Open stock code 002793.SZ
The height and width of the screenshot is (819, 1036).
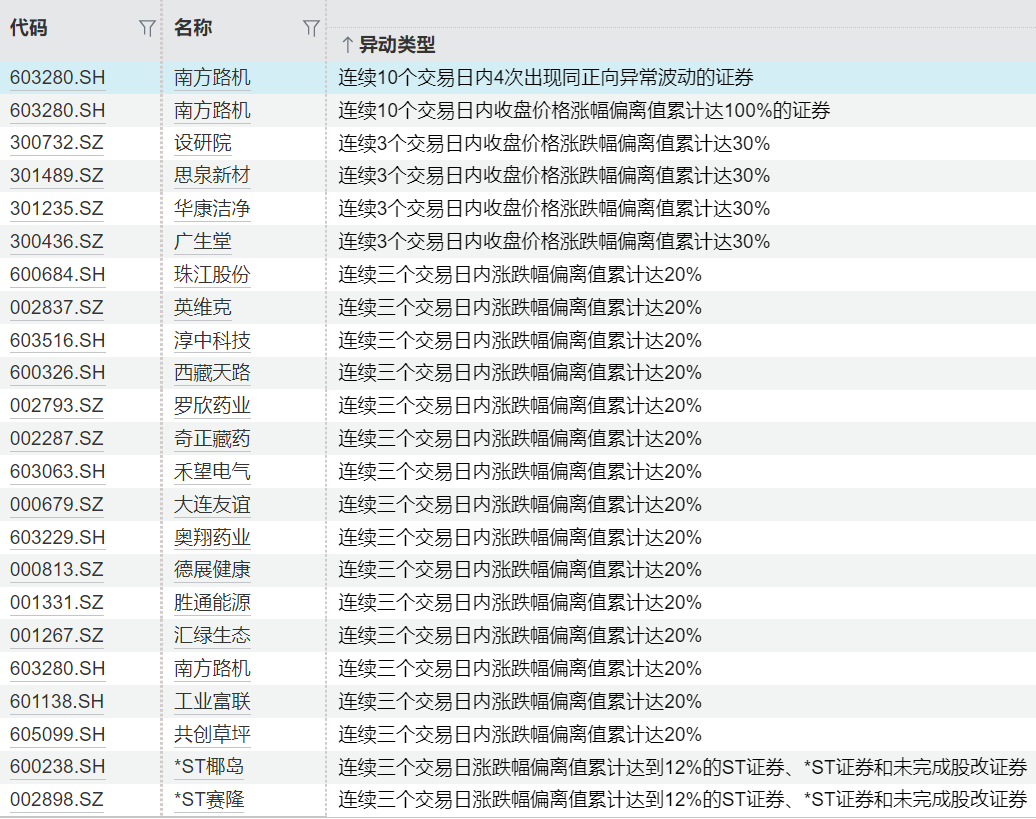click(x=57, y=406)
